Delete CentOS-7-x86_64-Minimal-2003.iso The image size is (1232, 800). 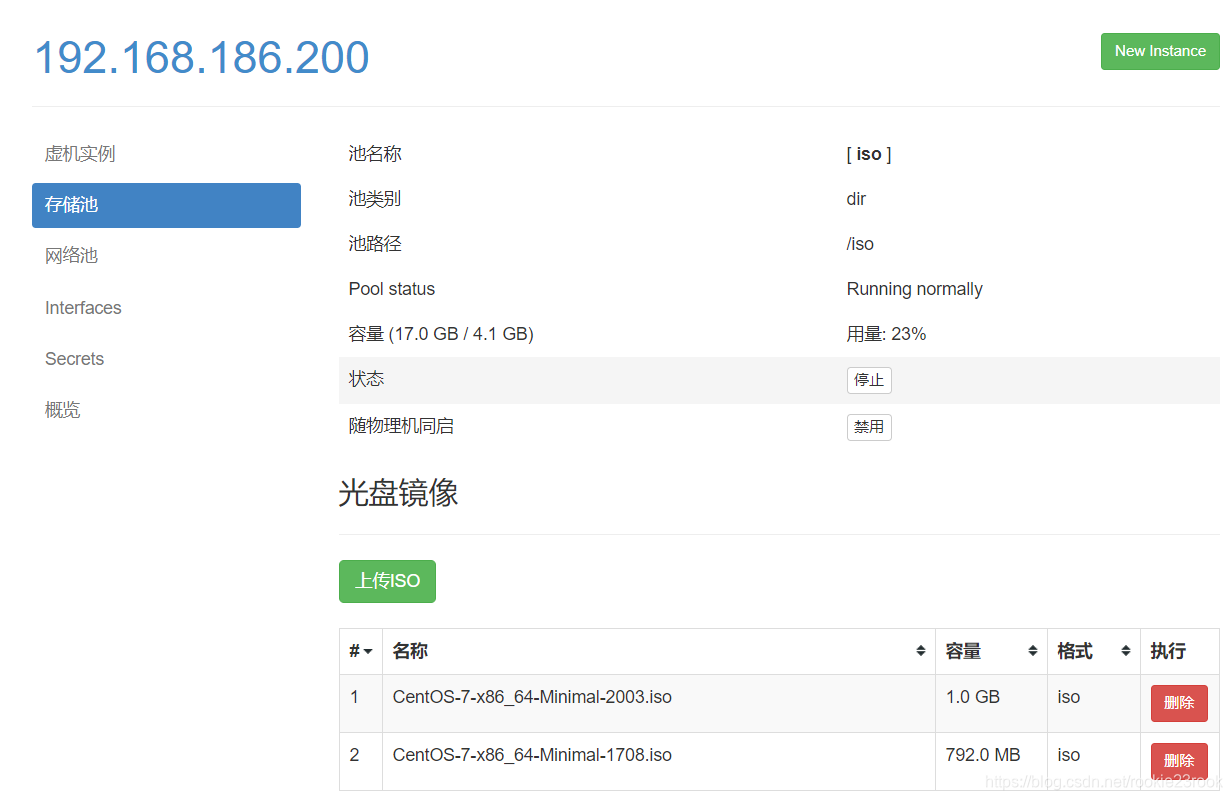1179,703
